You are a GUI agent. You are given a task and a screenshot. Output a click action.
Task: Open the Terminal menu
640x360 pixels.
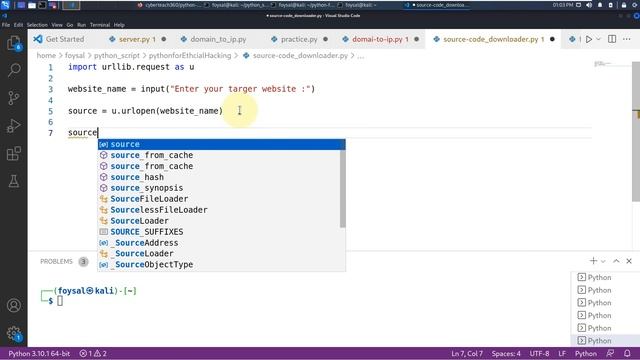pyautogui.click(x=100, y=25)
